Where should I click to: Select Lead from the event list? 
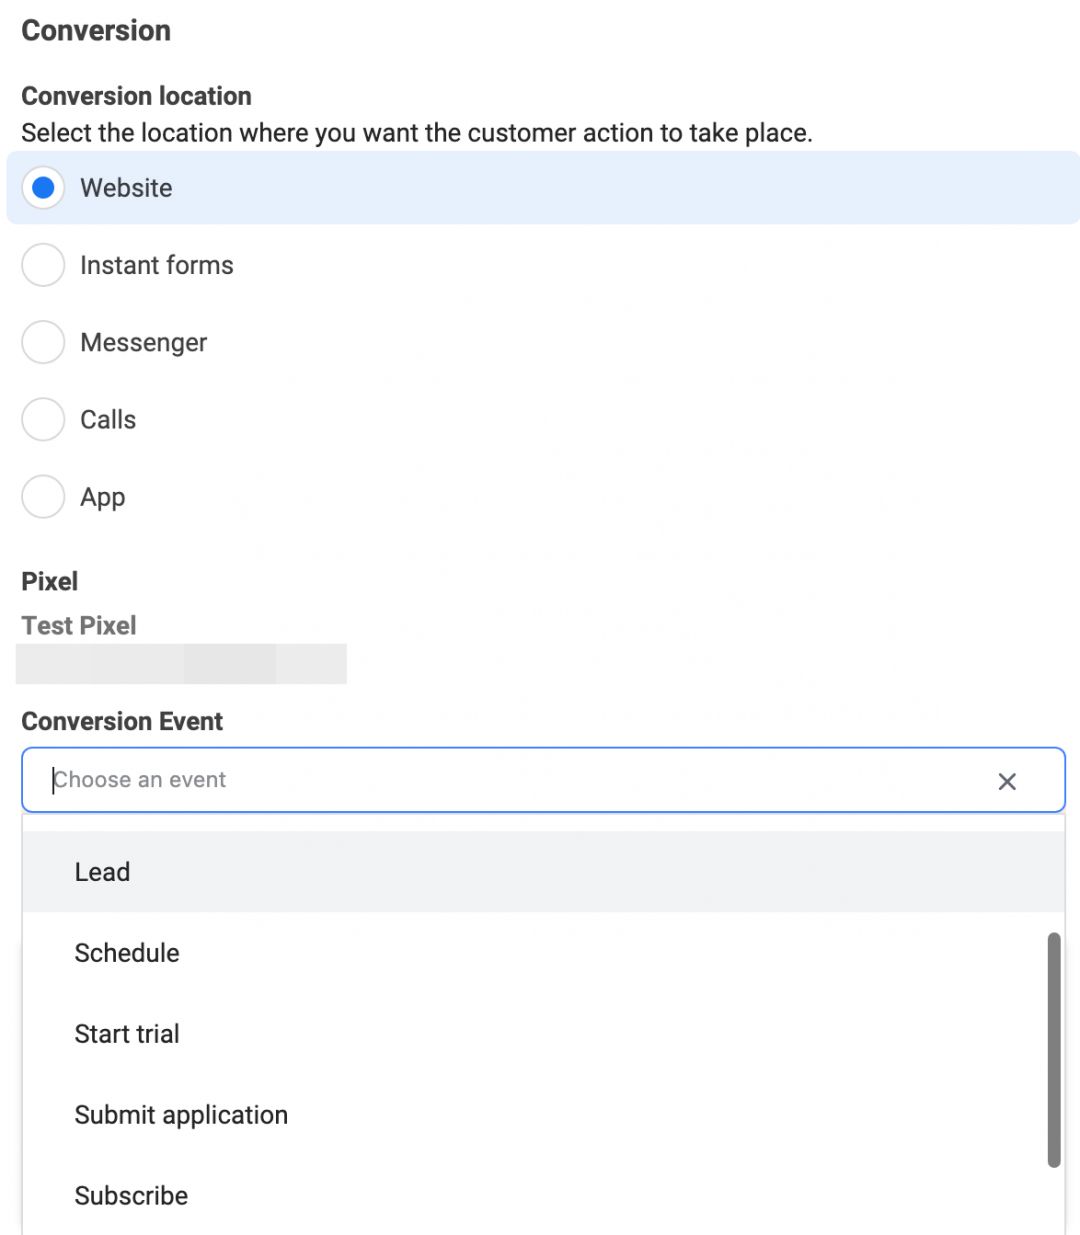tap(103, 872)
